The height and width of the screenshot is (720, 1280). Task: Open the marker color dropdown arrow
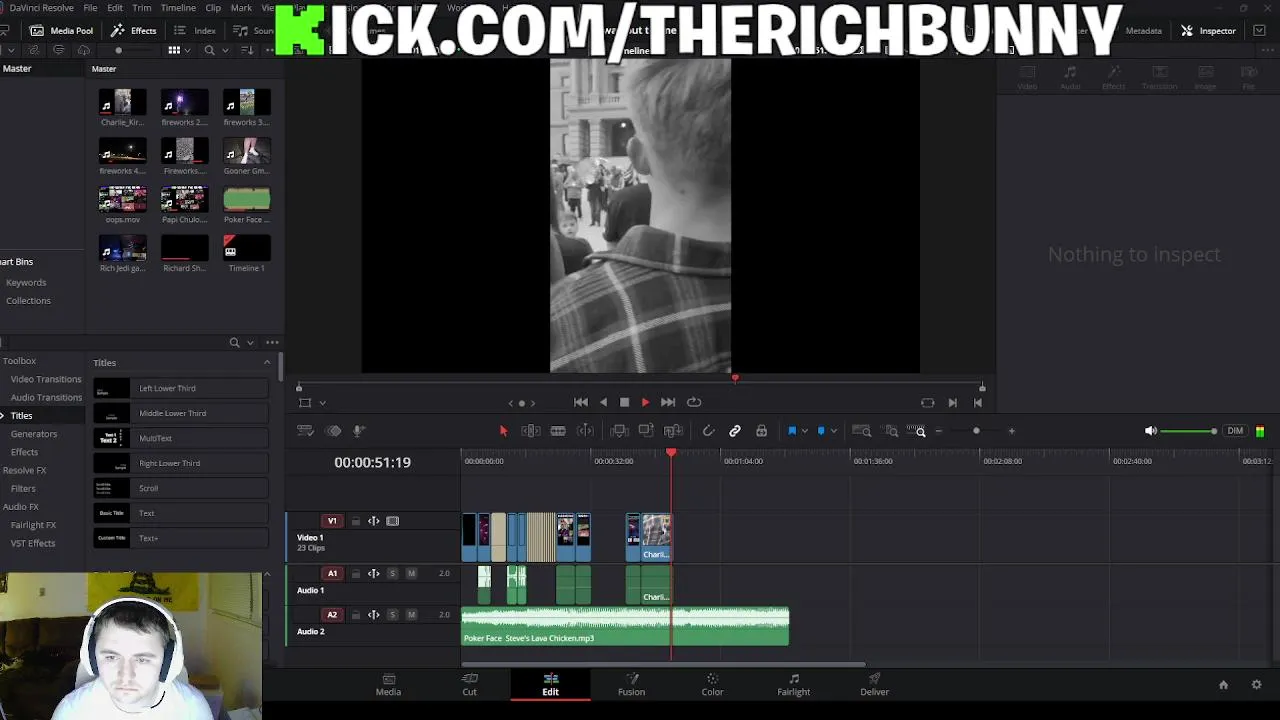click(x=833, y=431)
